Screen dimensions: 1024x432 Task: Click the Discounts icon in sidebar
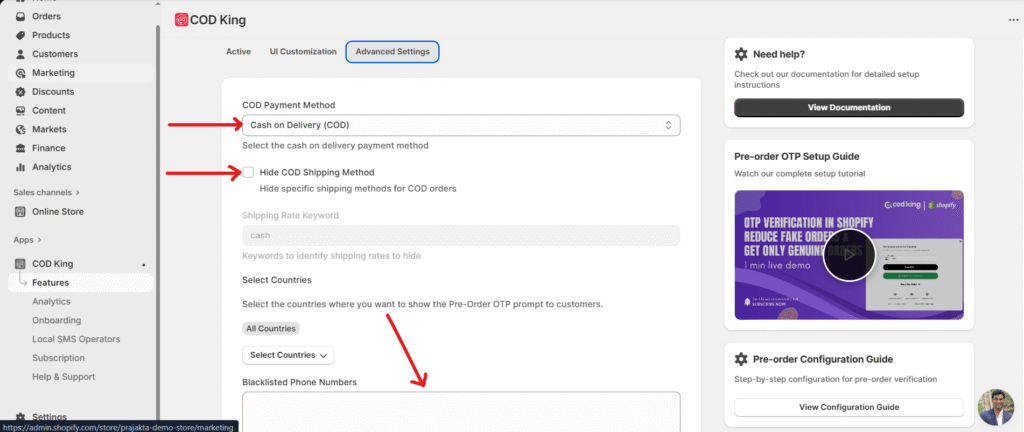tap(22, 92)
